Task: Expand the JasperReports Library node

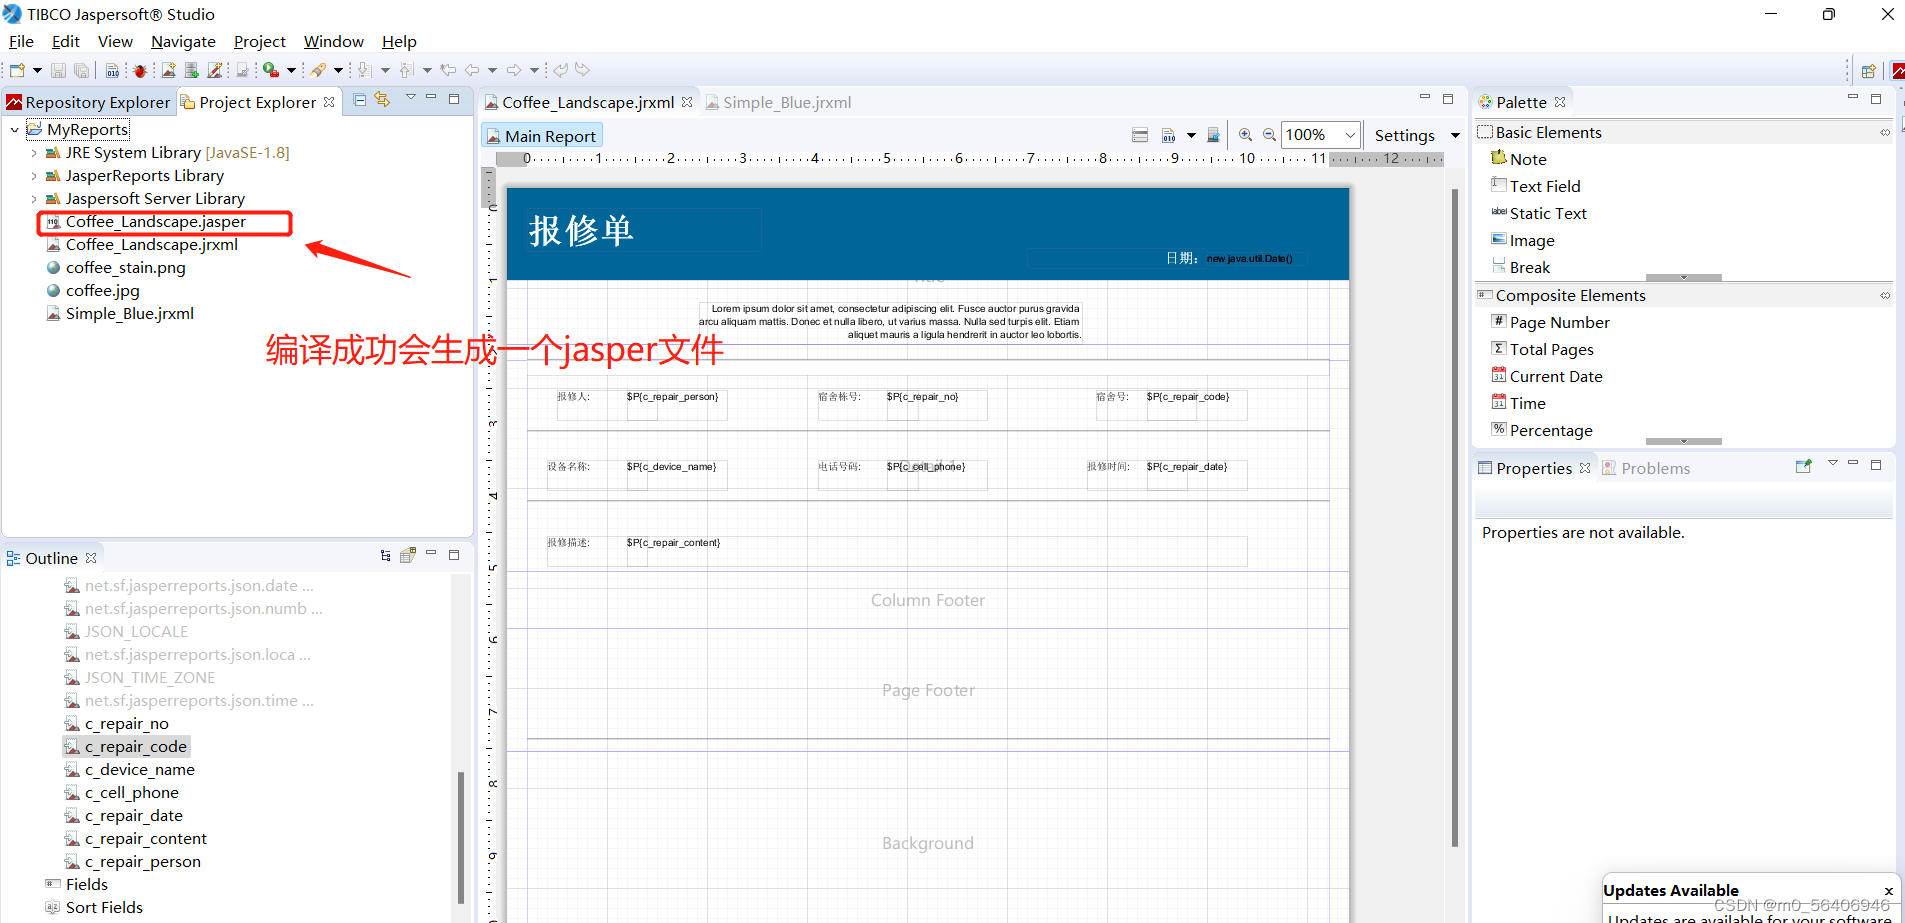Action: tap(33, 175)
